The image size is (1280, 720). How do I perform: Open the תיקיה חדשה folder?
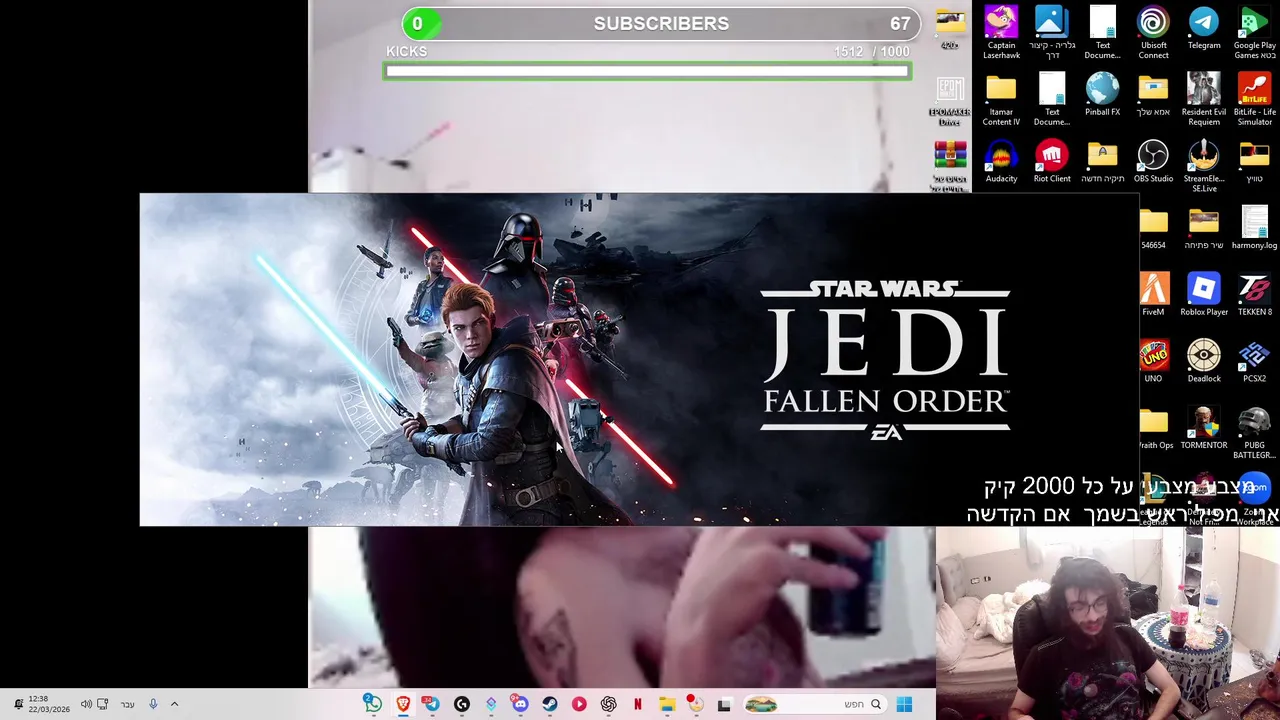(1102, 162)
